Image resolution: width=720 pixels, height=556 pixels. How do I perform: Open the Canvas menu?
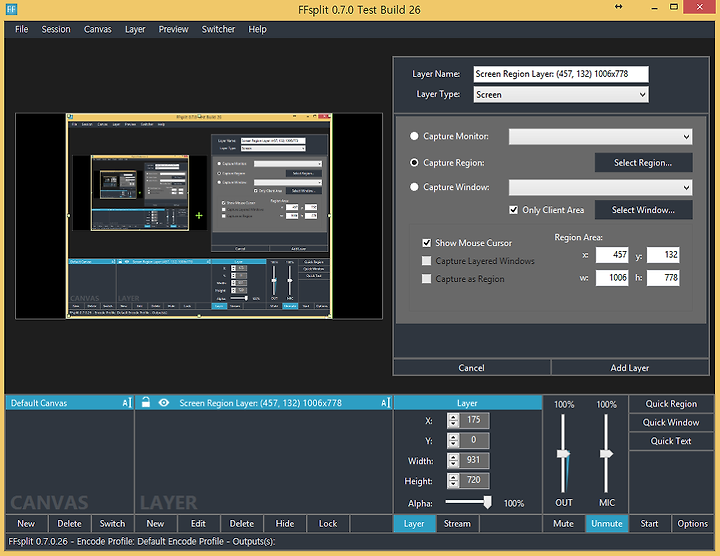98,29
